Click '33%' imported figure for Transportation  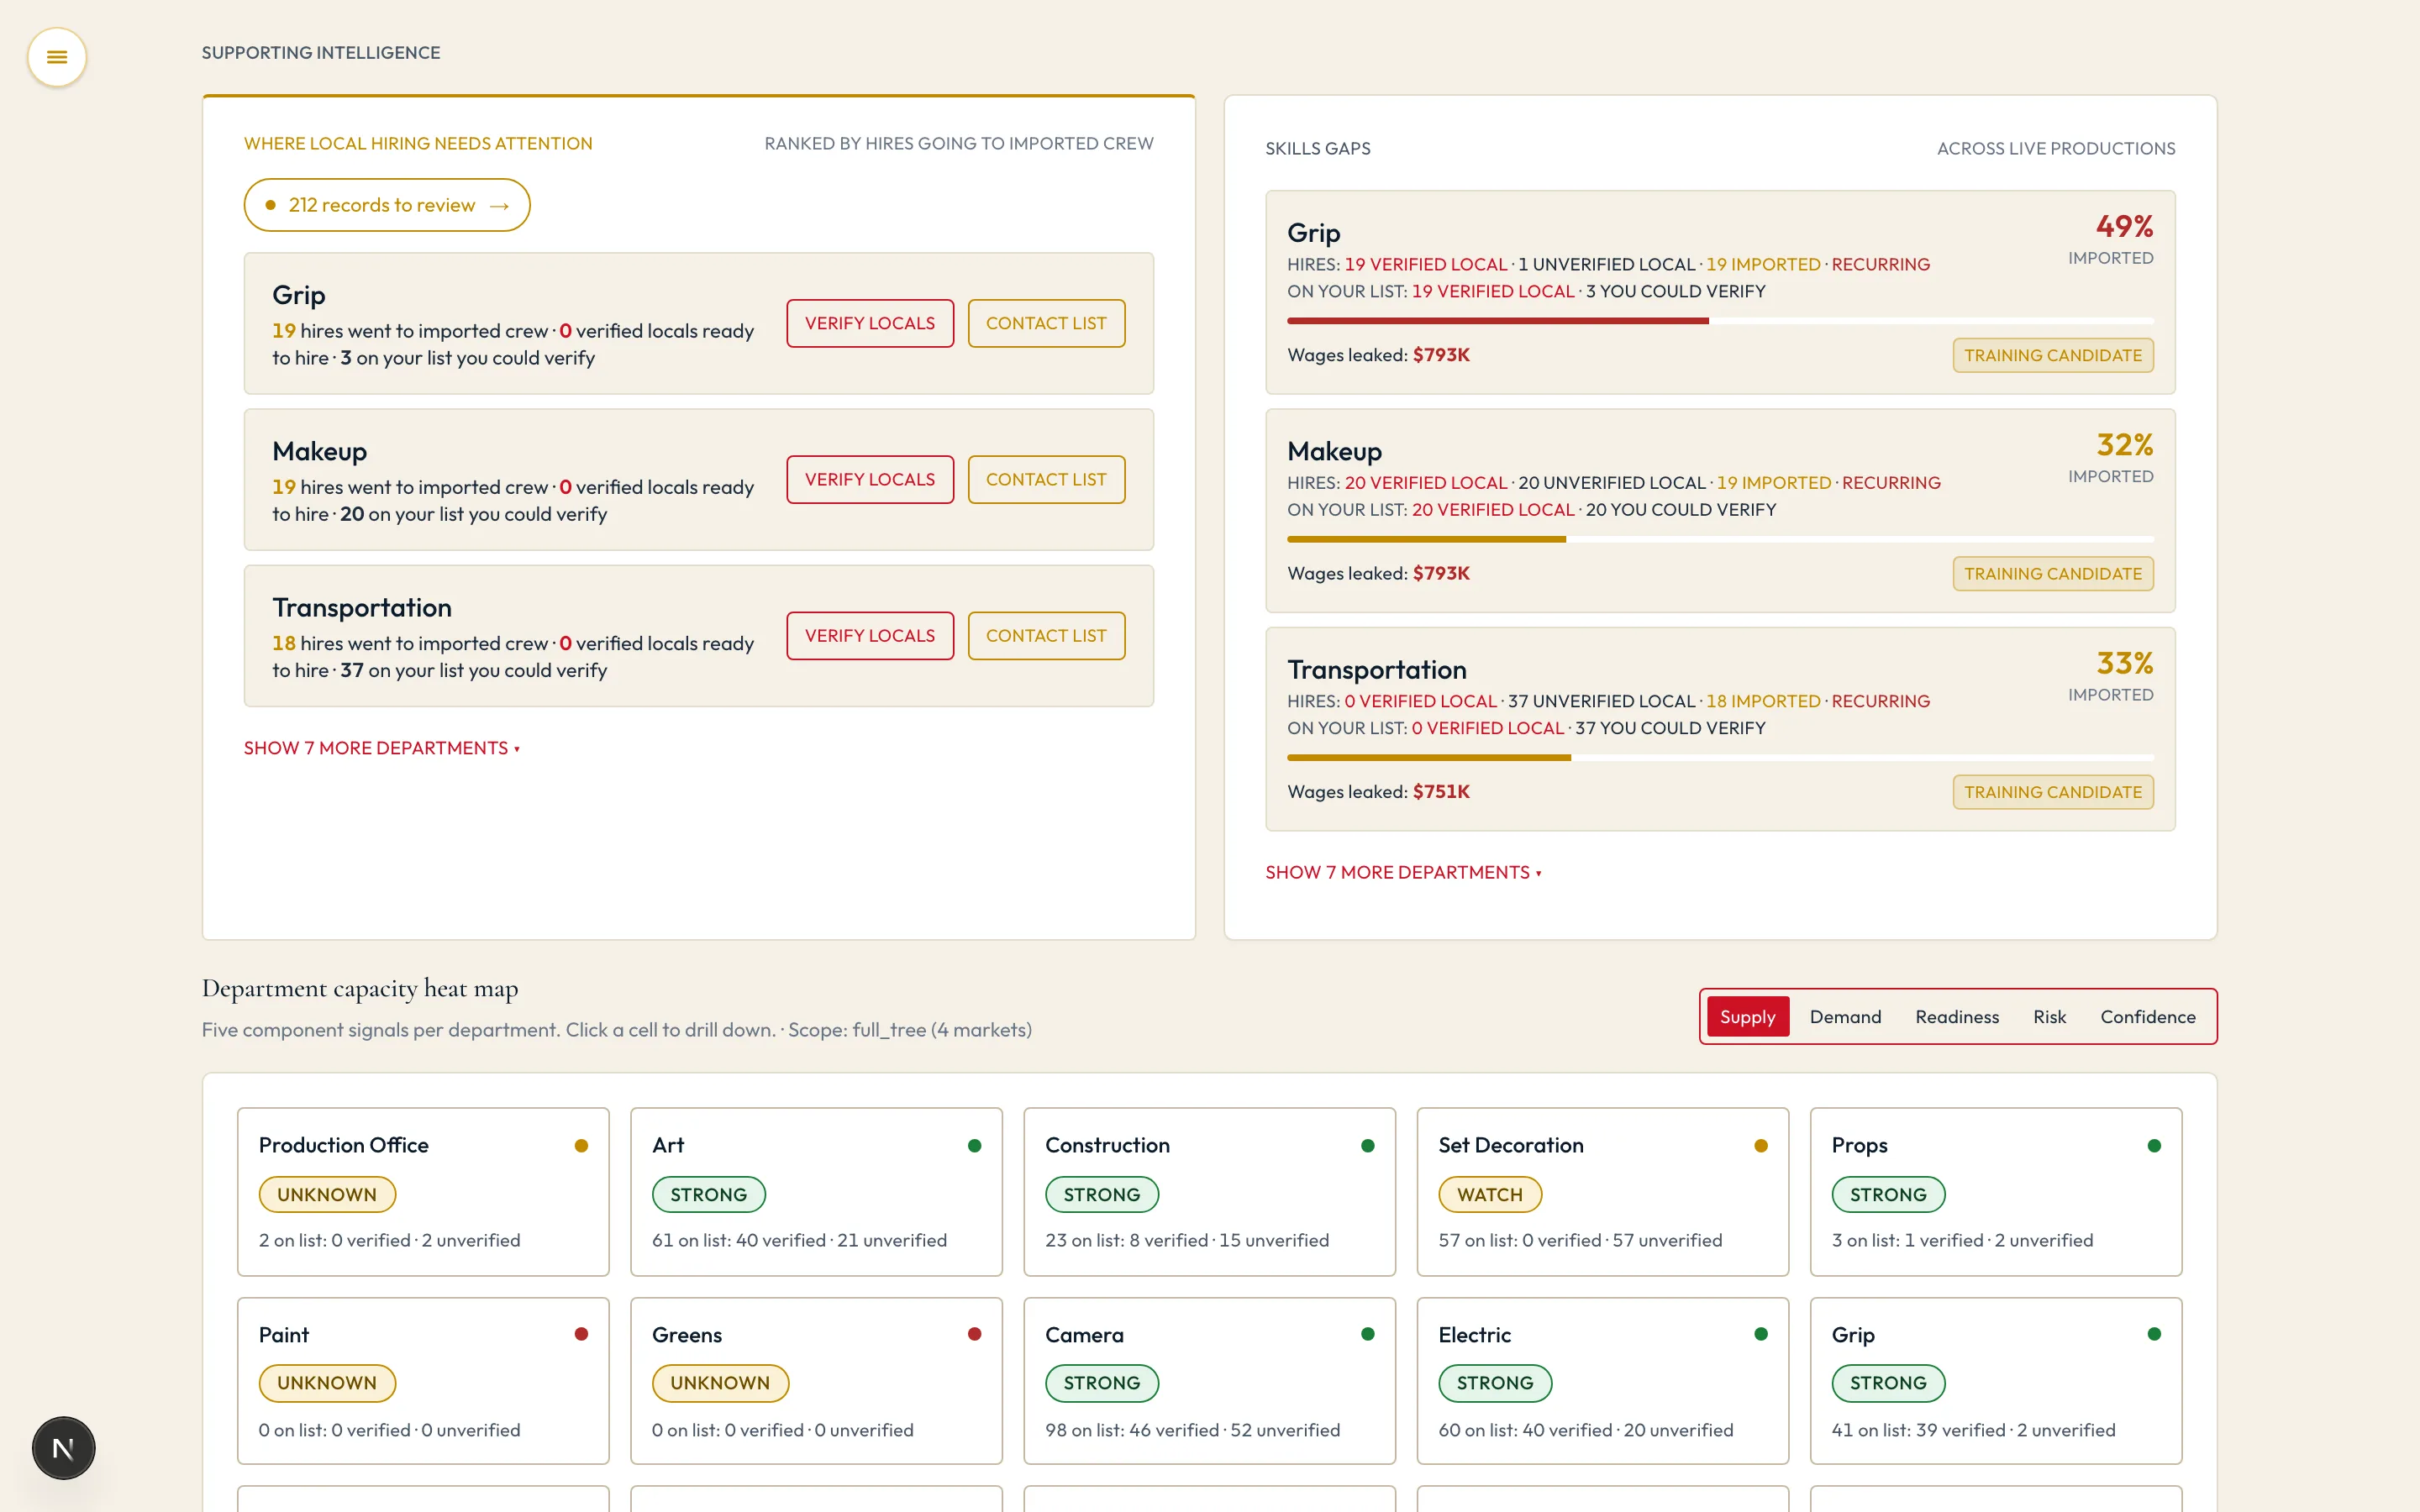pos(2124,663)
